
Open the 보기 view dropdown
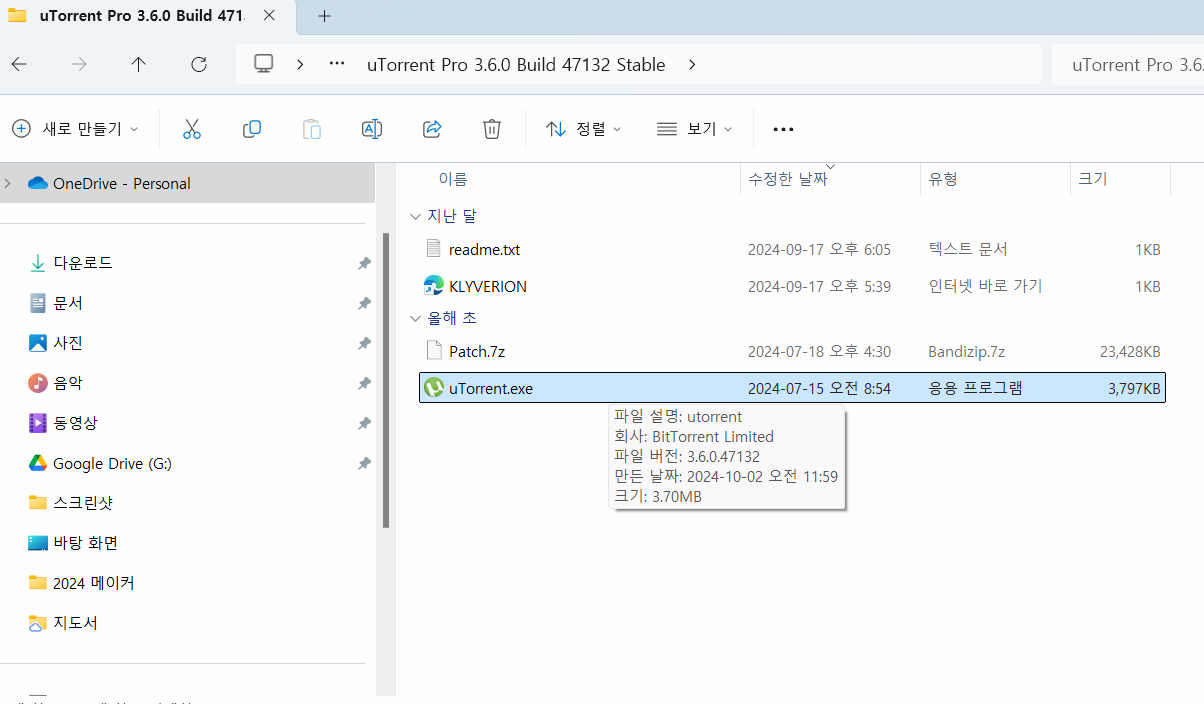tap(695, 129)
